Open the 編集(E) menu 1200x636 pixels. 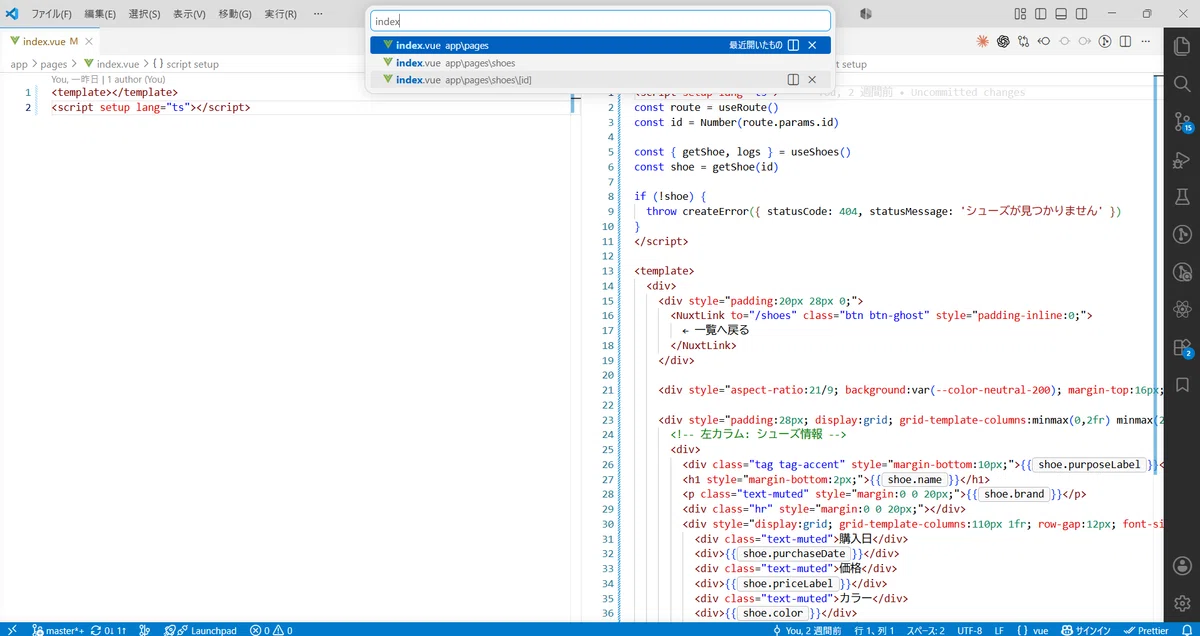[x=100, y=14]
